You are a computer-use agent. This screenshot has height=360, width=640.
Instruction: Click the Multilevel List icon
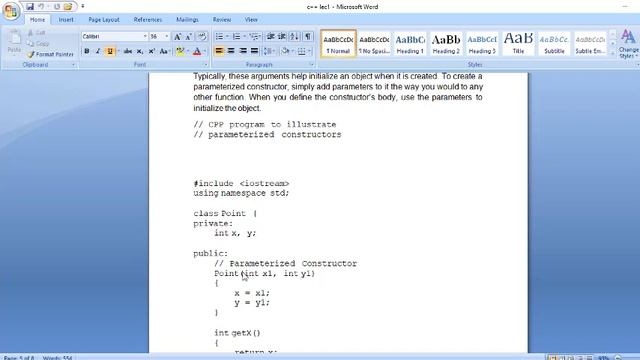pos(254,37)
